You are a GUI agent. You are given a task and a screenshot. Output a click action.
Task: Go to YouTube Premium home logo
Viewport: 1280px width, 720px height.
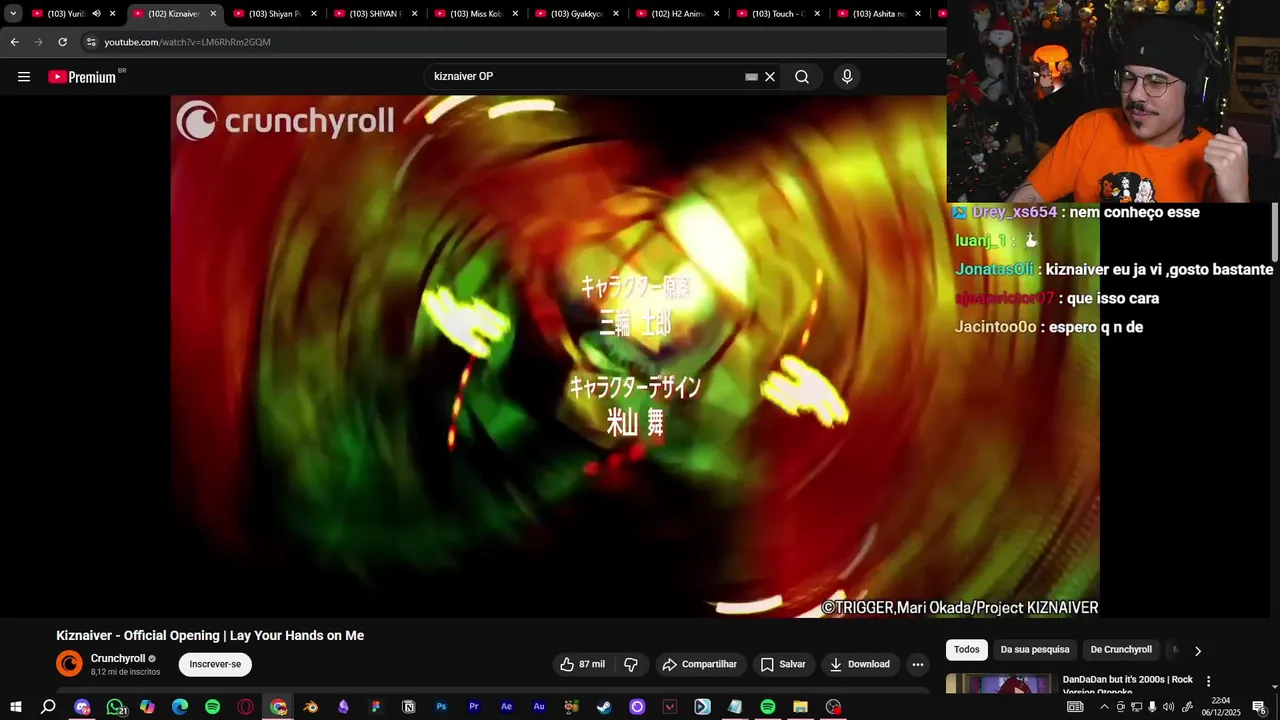(x=84, y=77)
